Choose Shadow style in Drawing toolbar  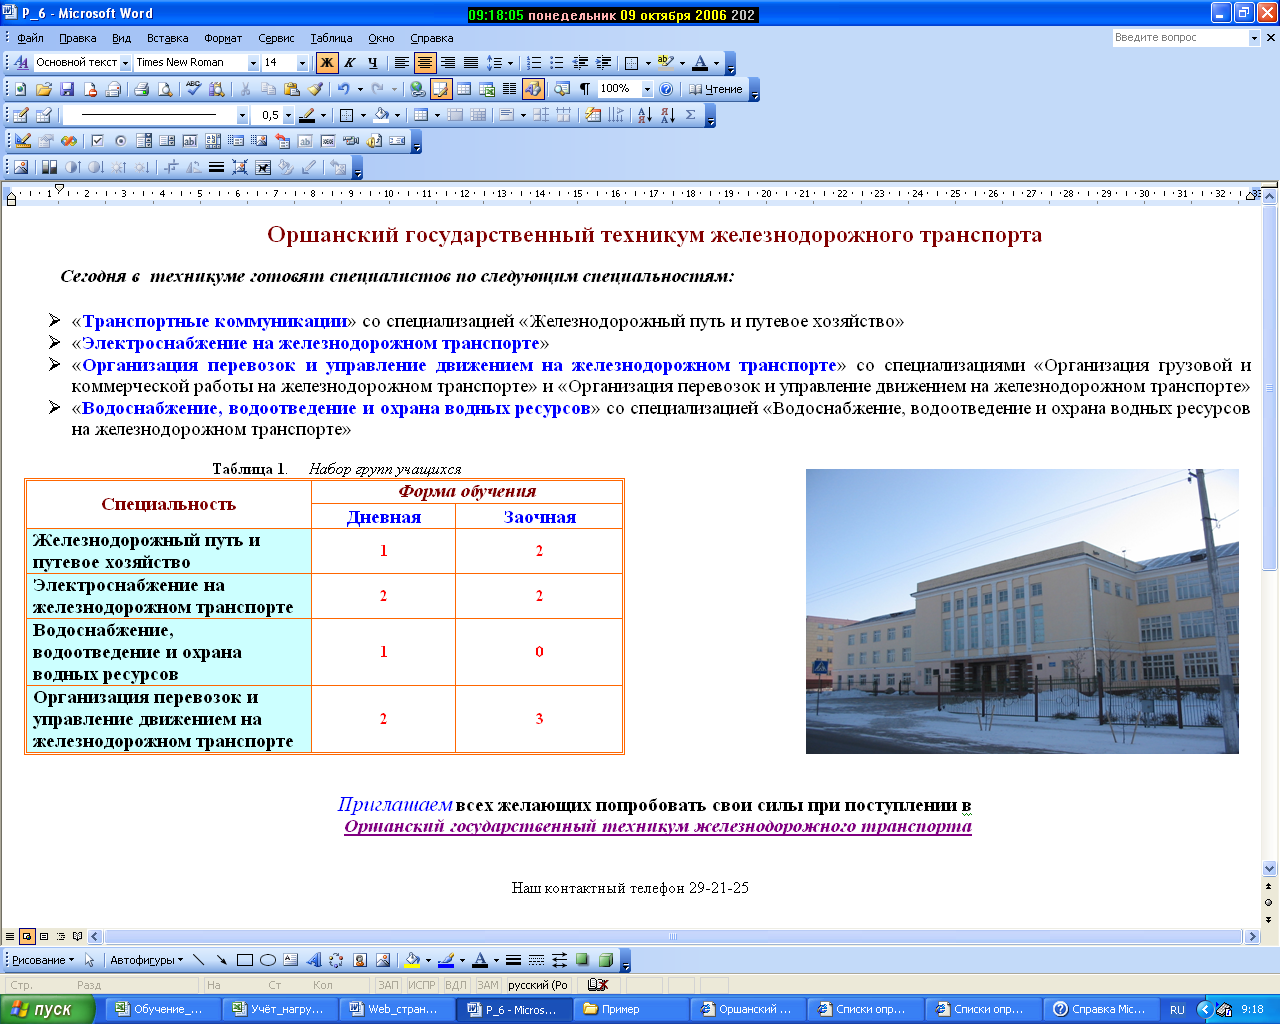pyautogui.click(x=583, y=960)
